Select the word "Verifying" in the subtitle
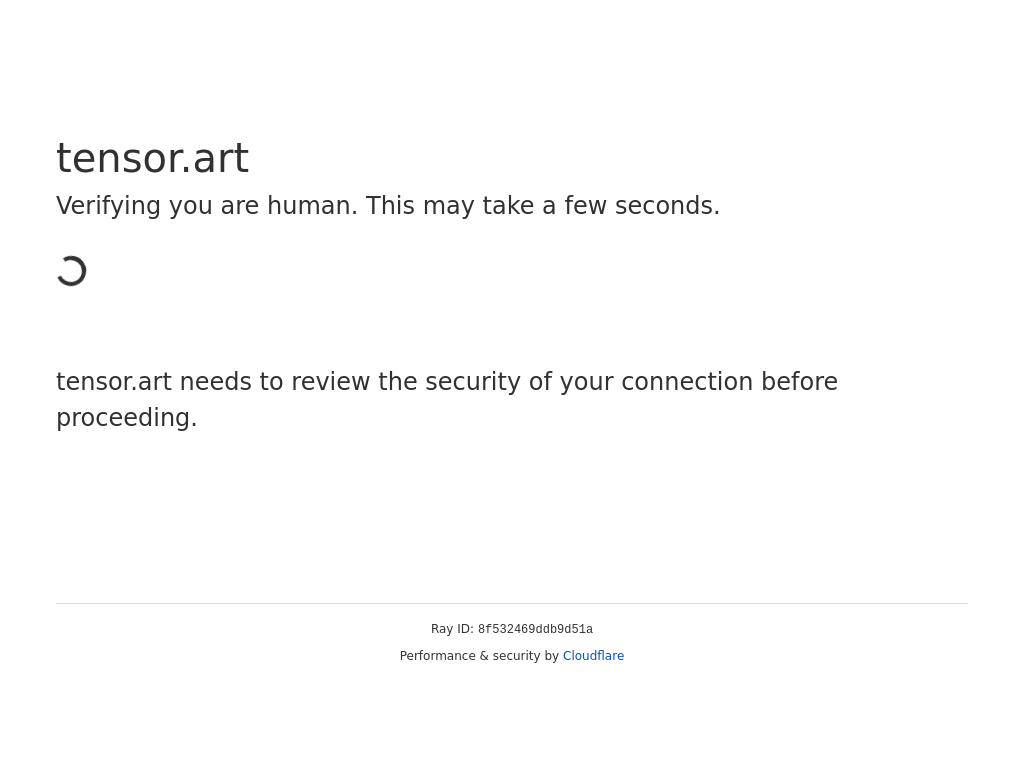Viewport: 1024px width, 768px height. [x=108, y=206]
